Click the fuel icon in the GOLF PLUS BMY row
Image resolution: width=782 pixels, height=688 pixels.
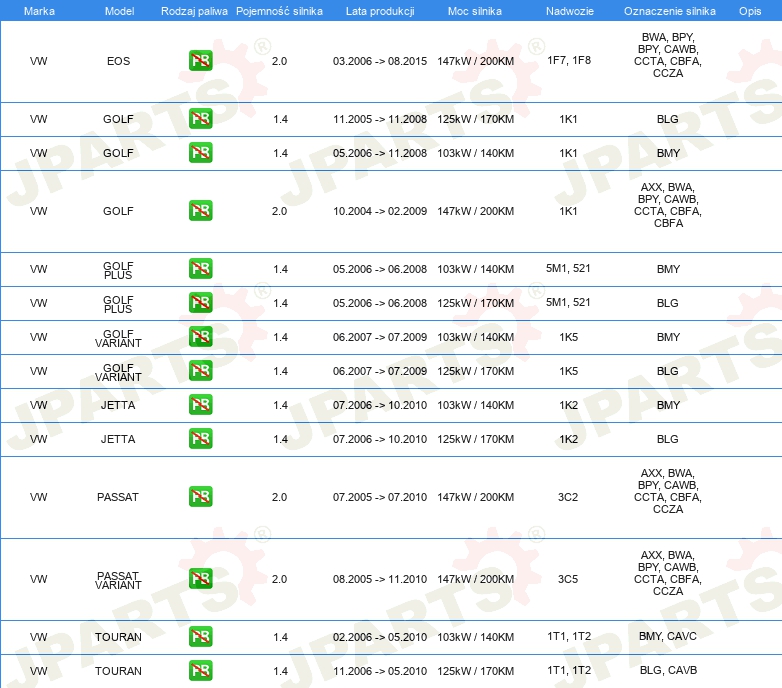[x=200, y=269]
